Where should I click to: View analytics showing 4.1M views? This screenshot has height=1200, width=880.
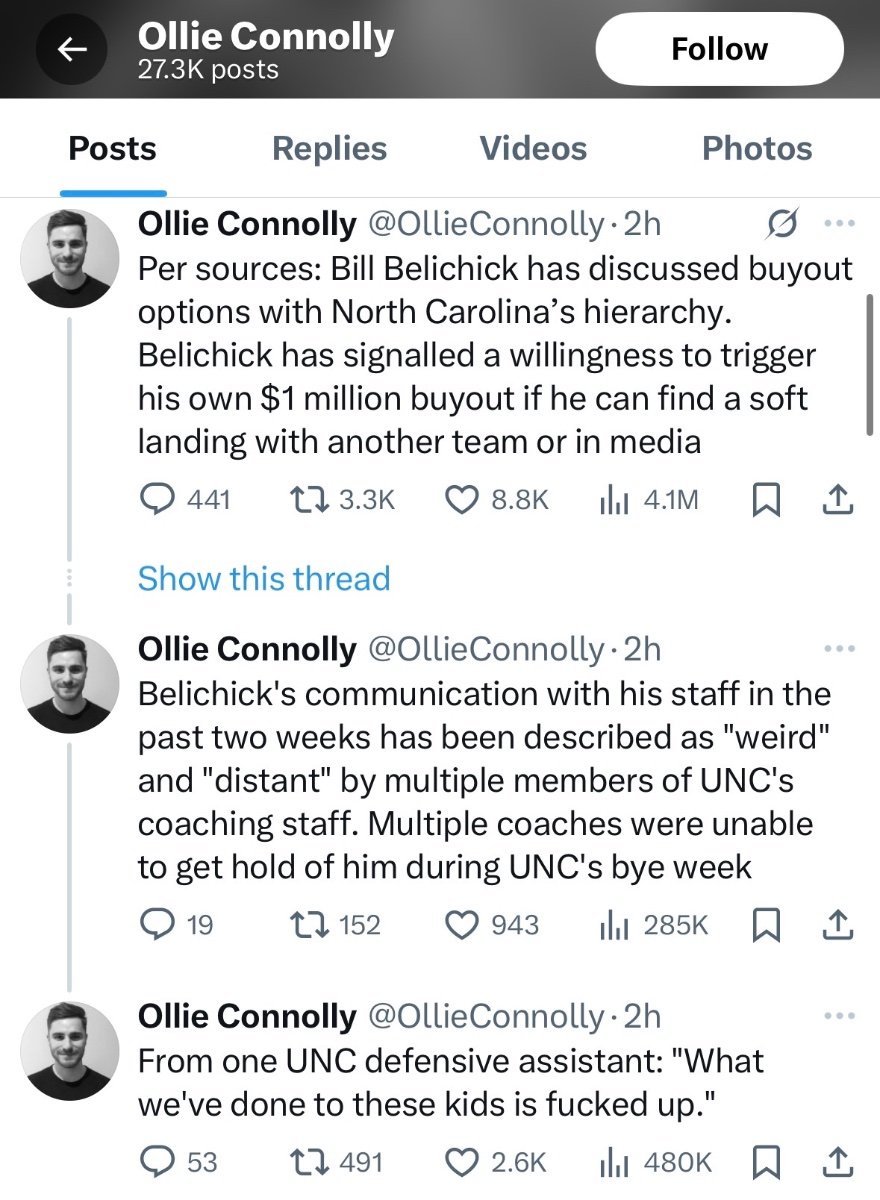610,499
